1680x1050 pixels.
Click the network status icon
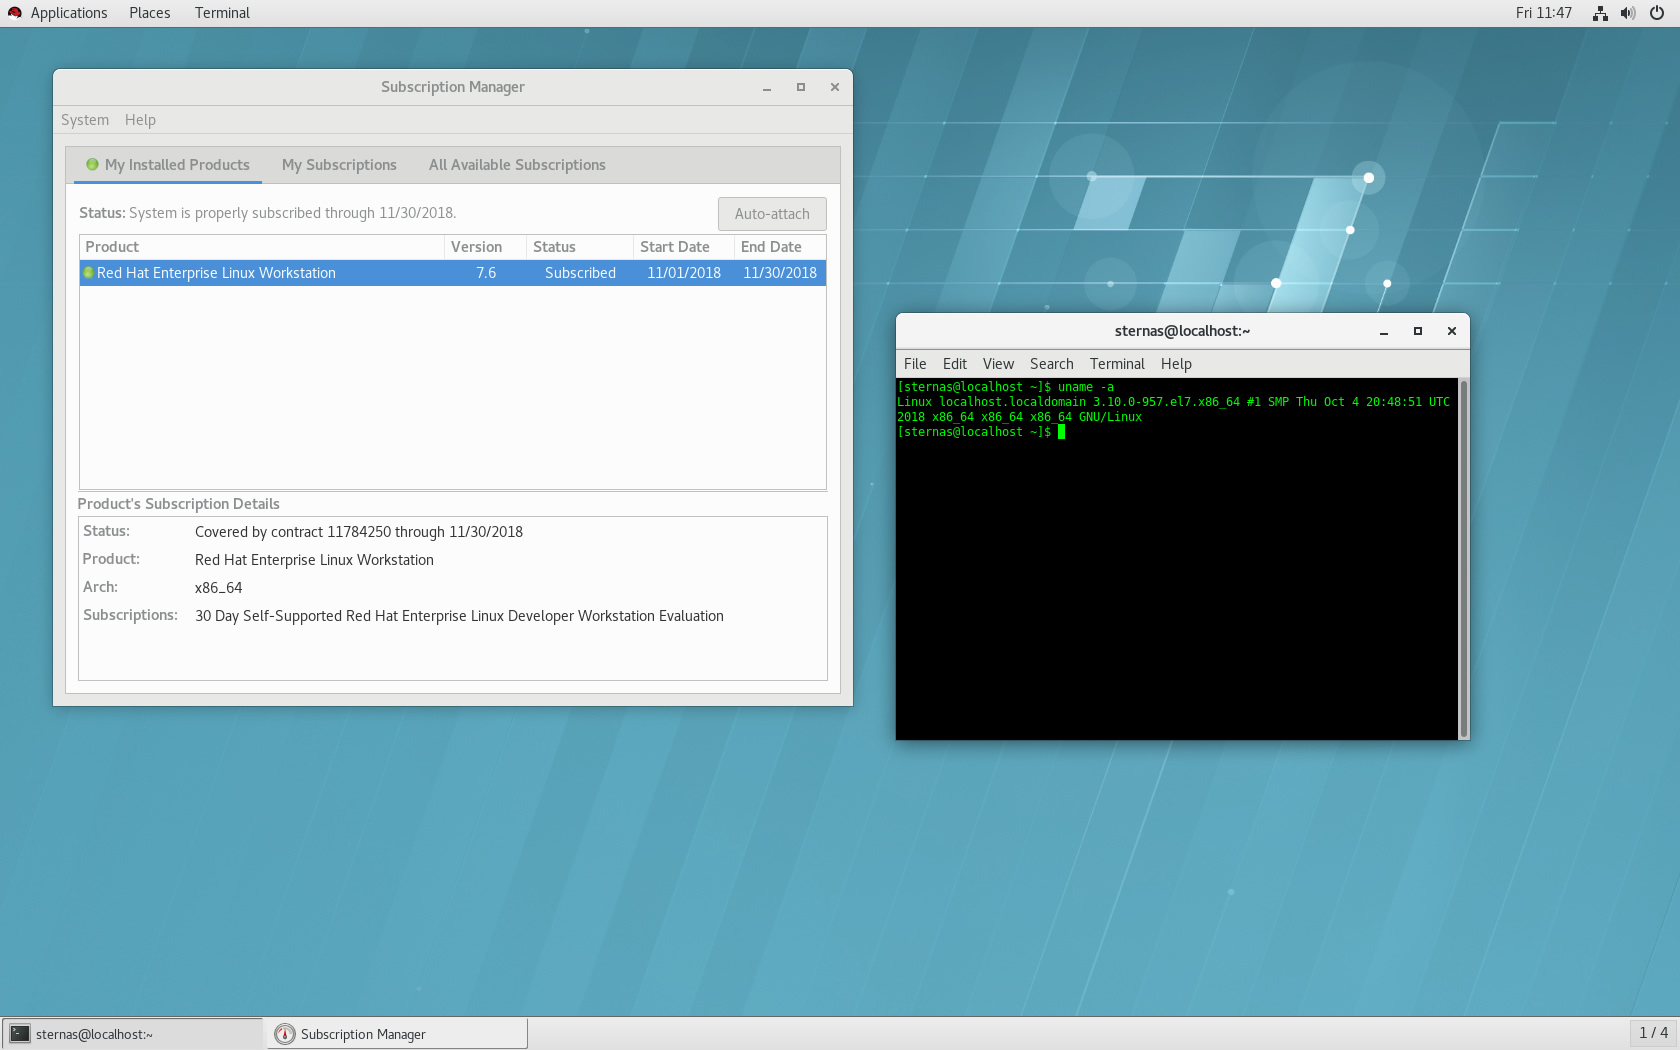[1600, 13]
